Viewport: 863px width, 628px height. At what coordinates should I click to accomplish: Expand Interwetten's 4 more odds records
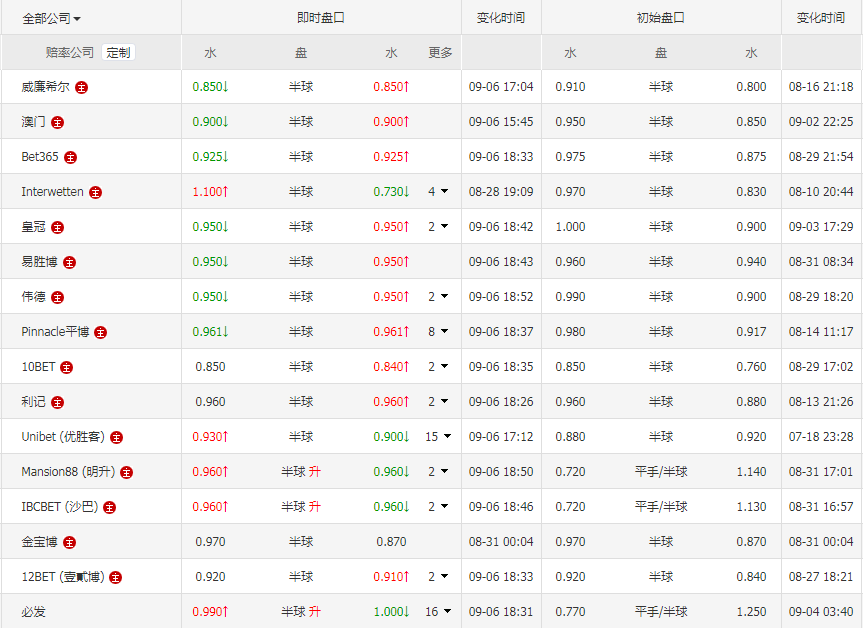point(438,192)
